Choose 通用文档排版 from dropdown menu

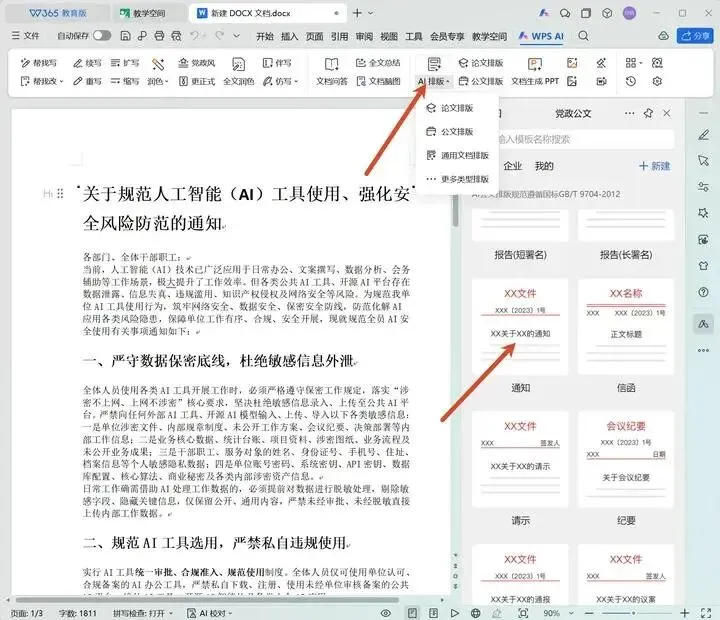pyautogui.click(x=457, y=155)
